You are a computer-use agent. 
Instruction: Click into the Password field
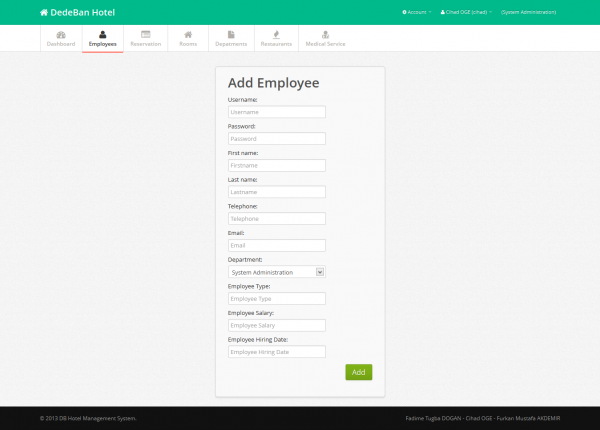tap(277, 138)
